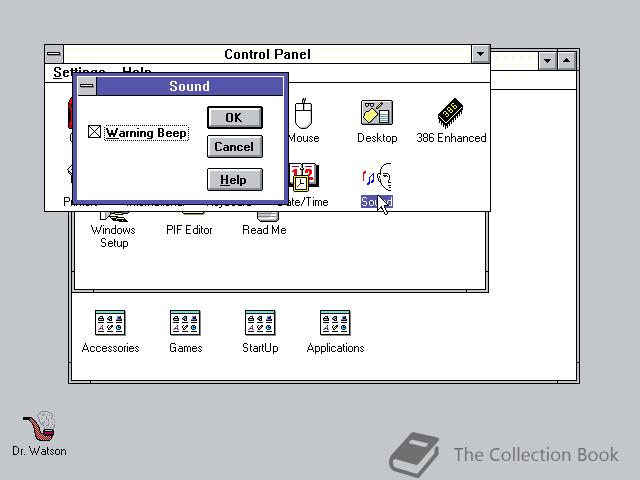Open the Desktop settings icon
Viewport: 640px width, 480px height.
coord(377,113)
